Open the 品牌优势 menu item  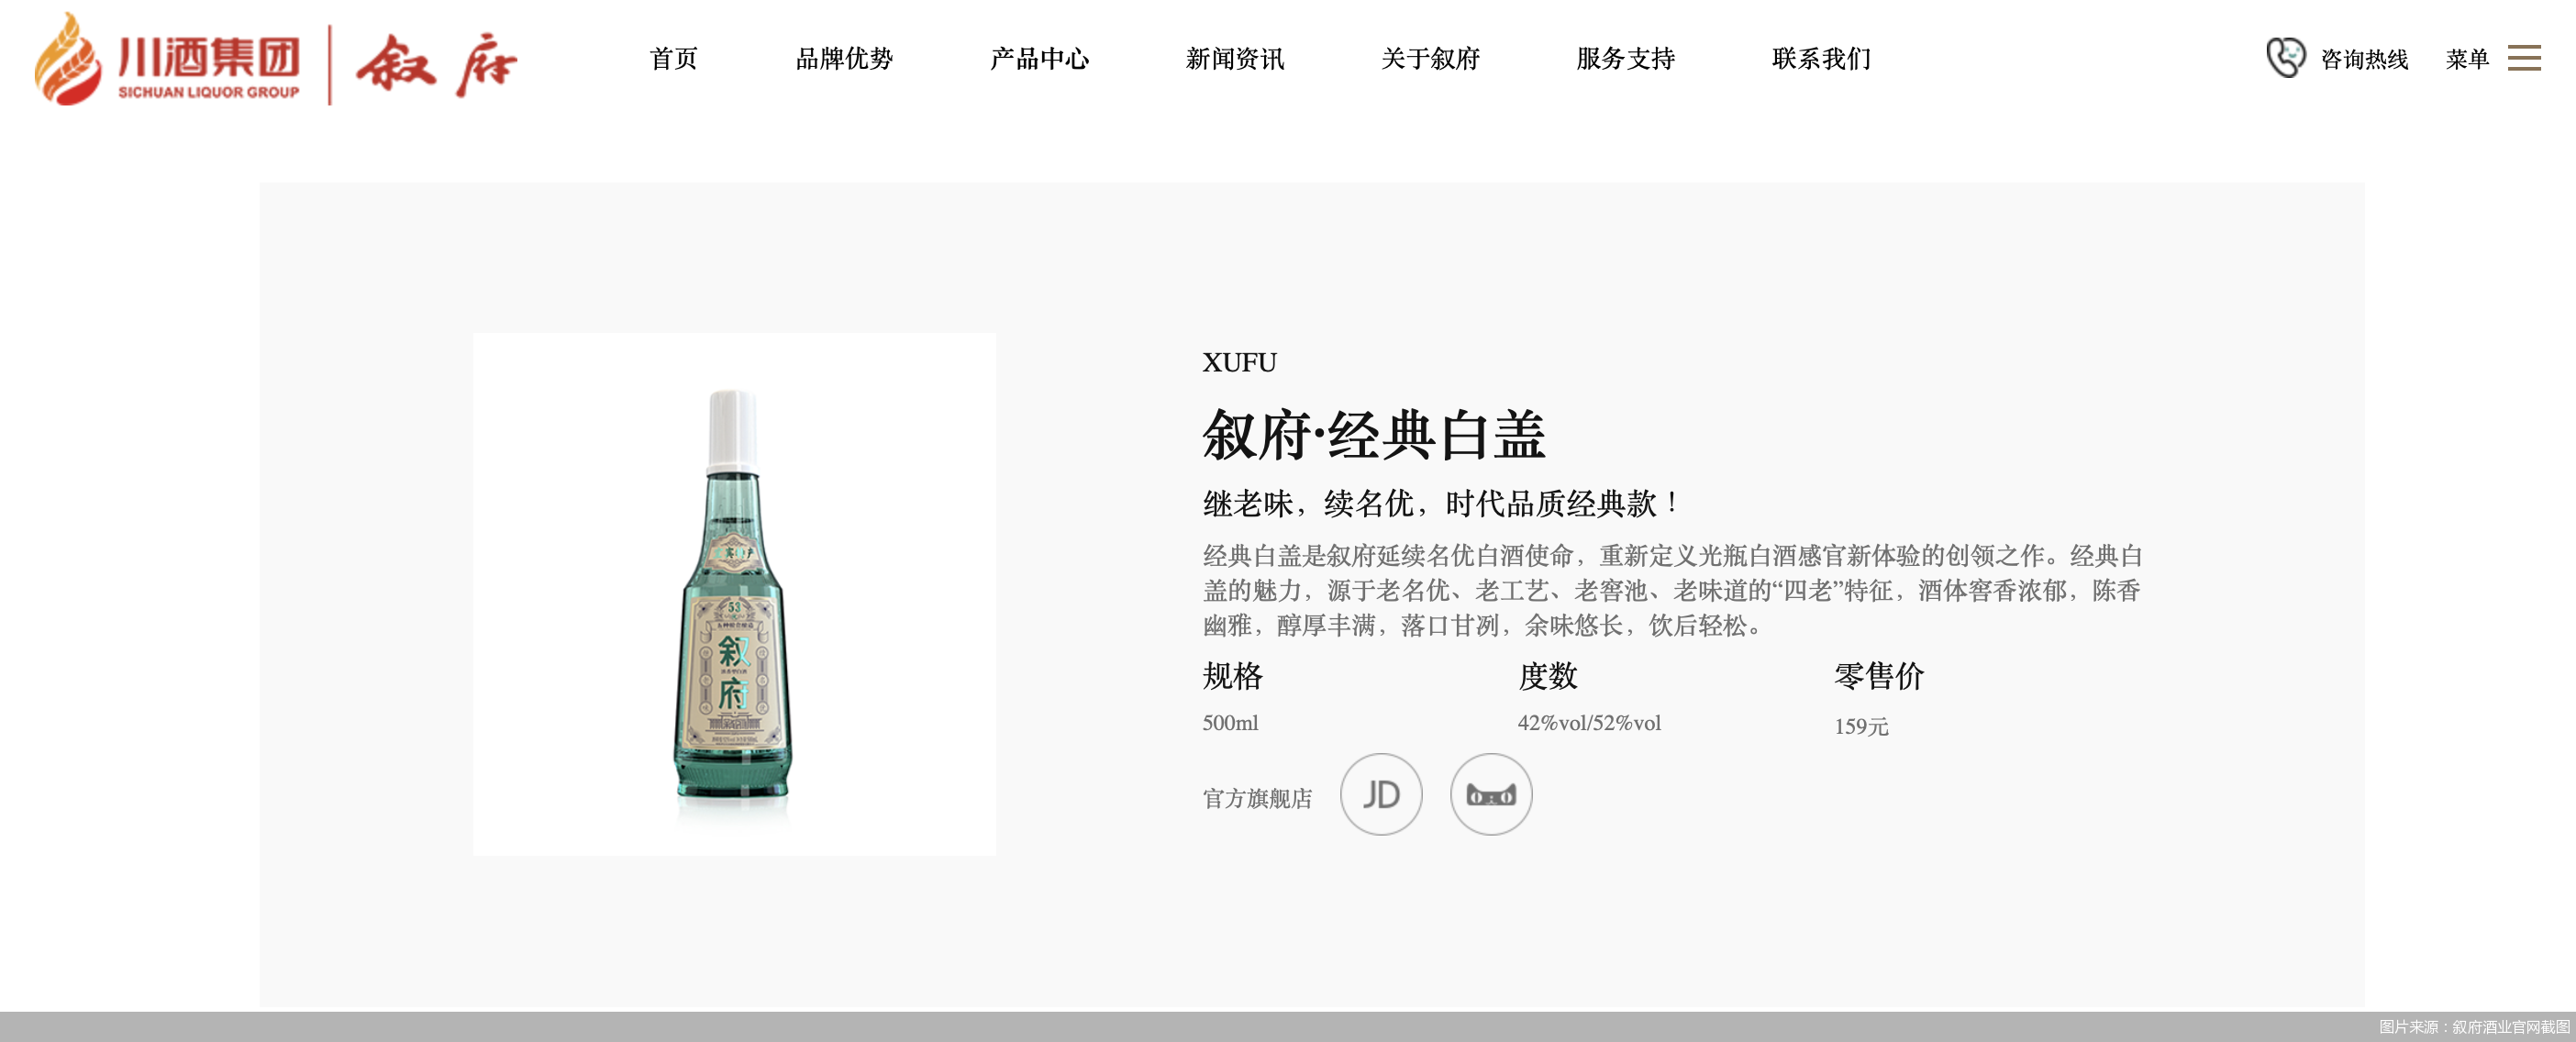(844, 59)
